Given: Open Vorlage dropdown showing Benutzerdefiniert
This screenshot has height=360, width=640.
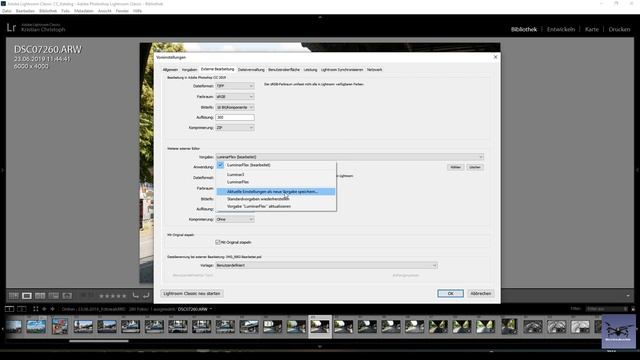Looking at the screenshot, I should [x=327, y=265].
